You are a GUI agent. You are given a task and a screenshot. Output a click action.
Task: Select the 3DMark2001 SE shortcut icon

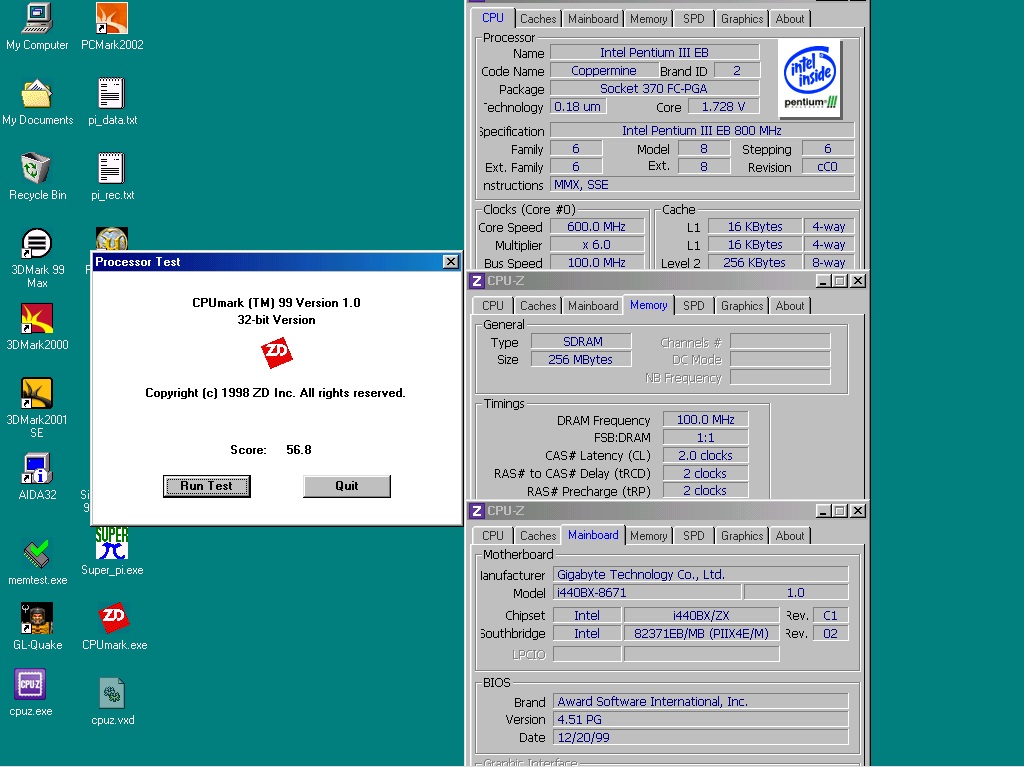point(37,394)
